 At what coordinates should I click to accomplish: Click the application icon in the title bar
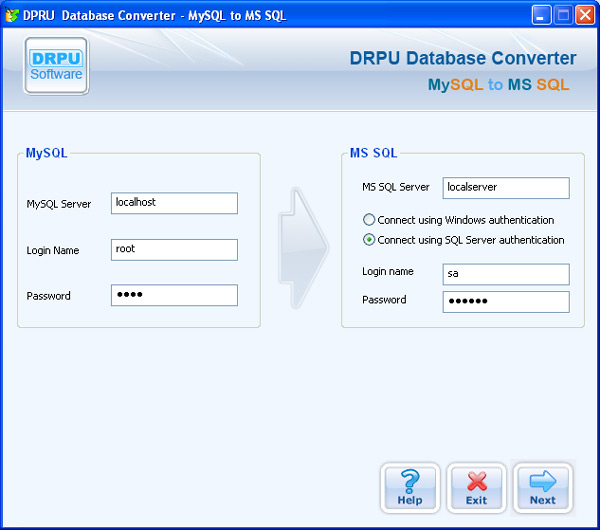(11, 15)
